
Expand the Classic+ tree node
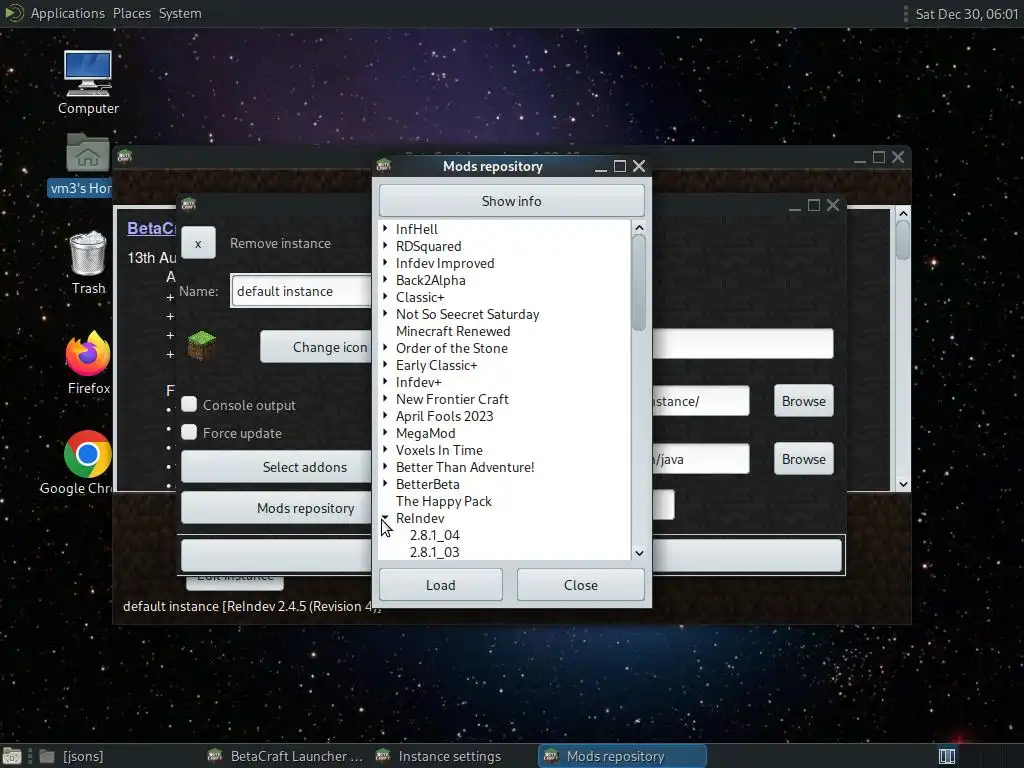[x=385, y=296]
